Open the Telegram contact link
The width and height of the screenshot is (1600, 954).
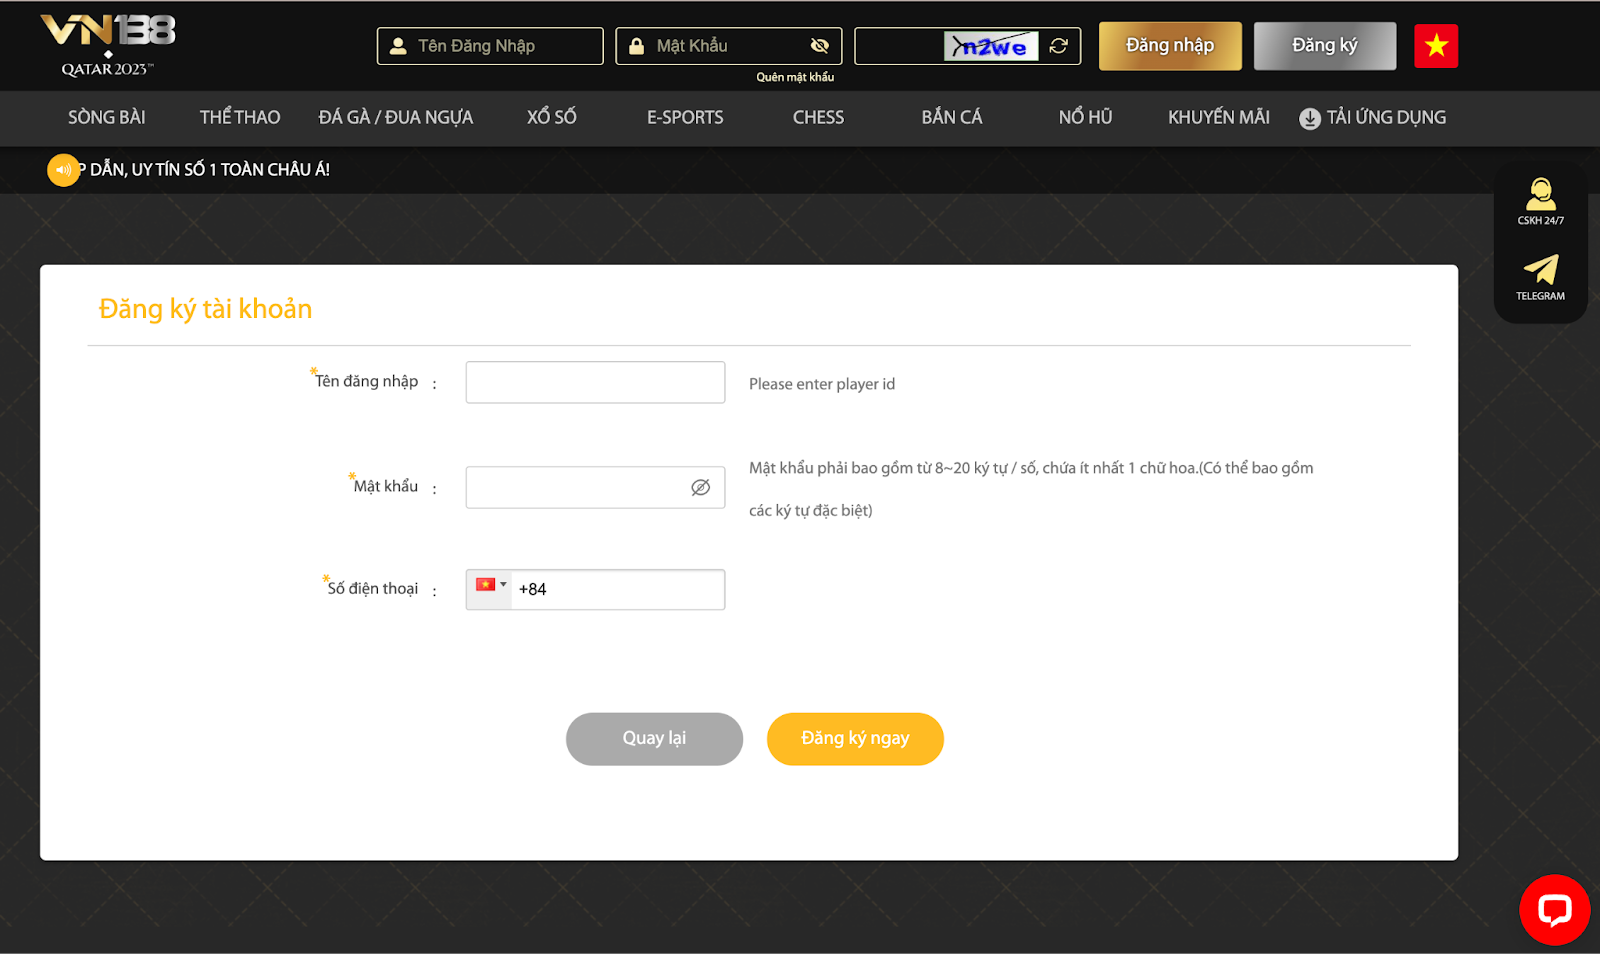point(1540,277)
